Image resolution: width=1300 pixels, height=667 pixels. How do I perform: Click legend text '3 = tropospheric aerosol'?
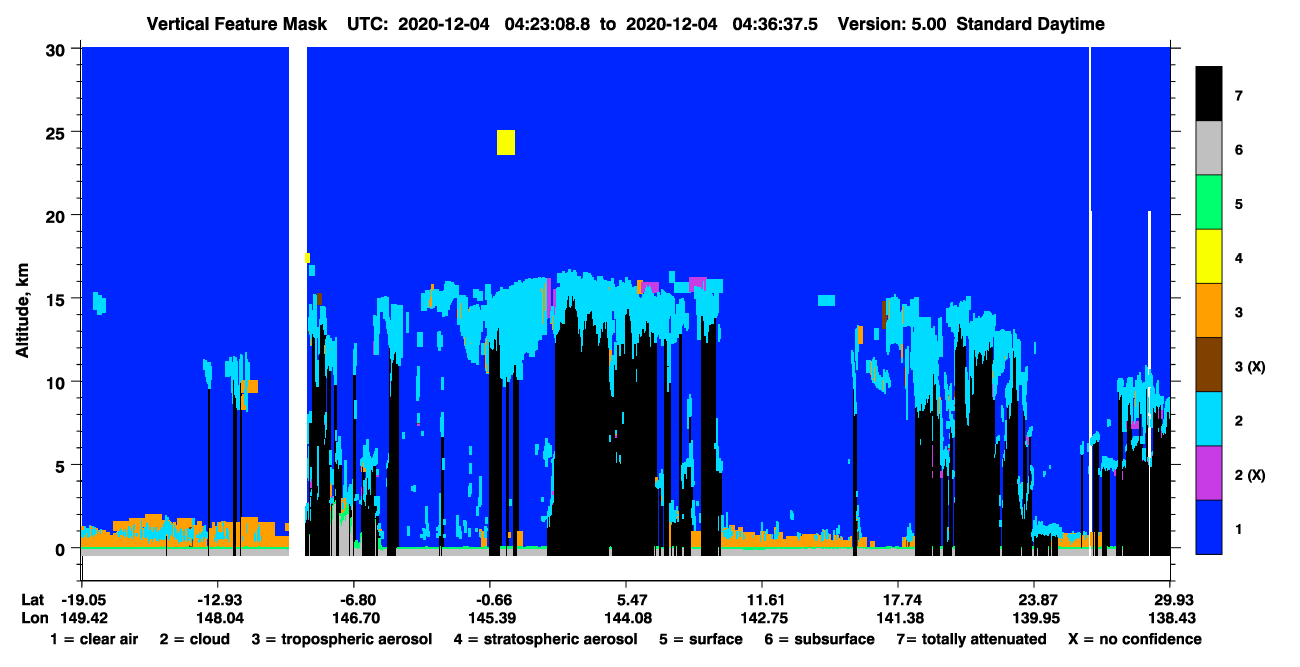(x=342, y=639)
